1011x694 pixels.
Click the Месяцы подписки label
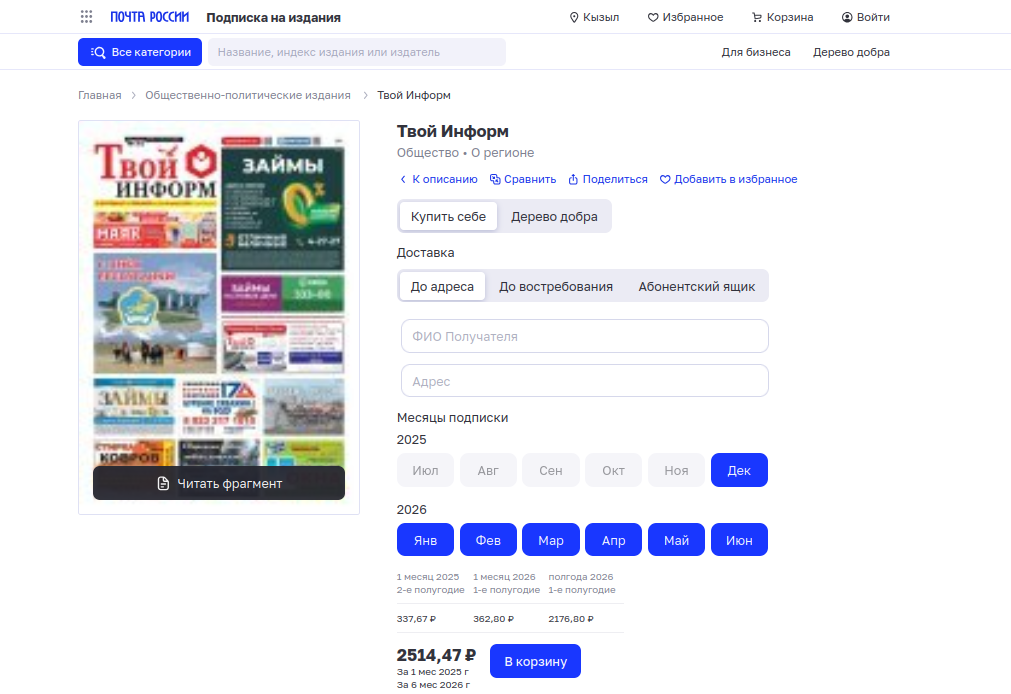[453, 418]
